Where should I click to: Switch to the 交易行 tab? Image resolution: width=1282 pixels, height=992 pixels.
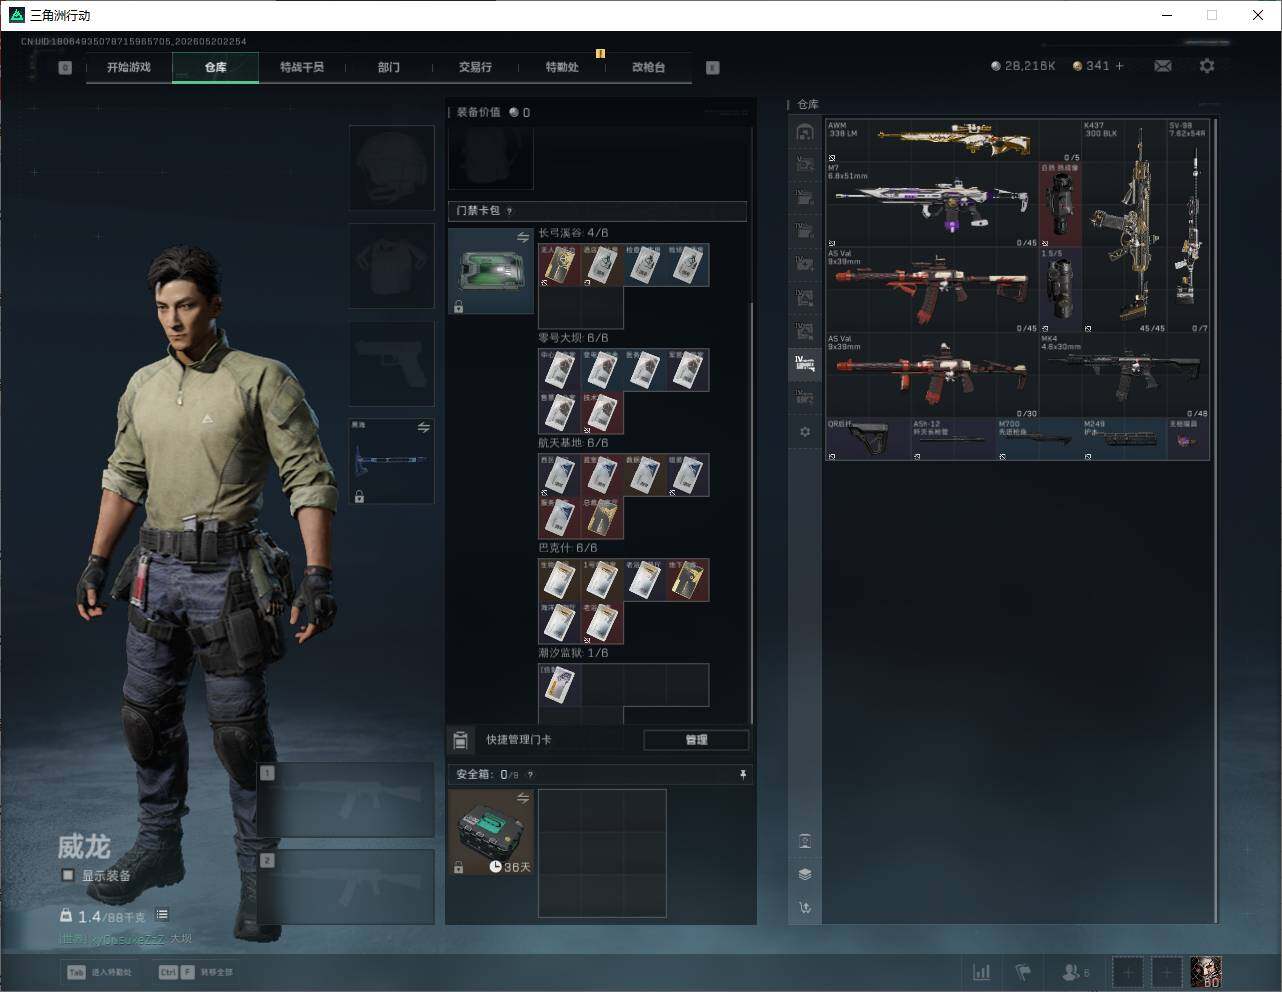(475, 67)
